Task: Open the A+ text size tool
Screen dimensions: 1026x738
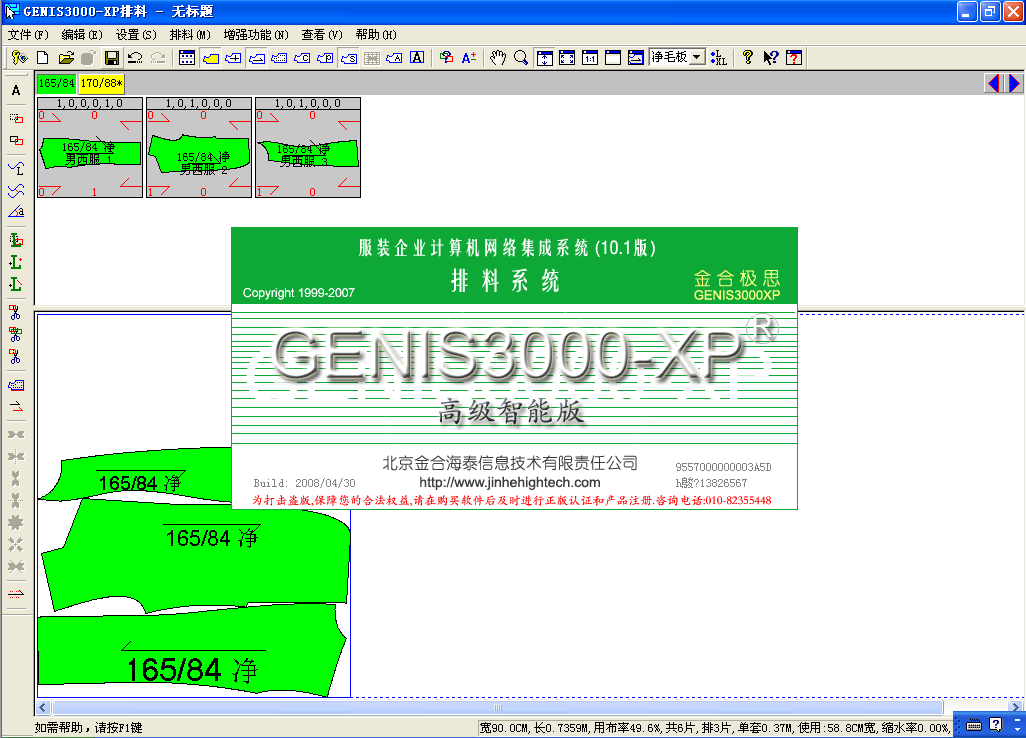Action: coord(469,58)
